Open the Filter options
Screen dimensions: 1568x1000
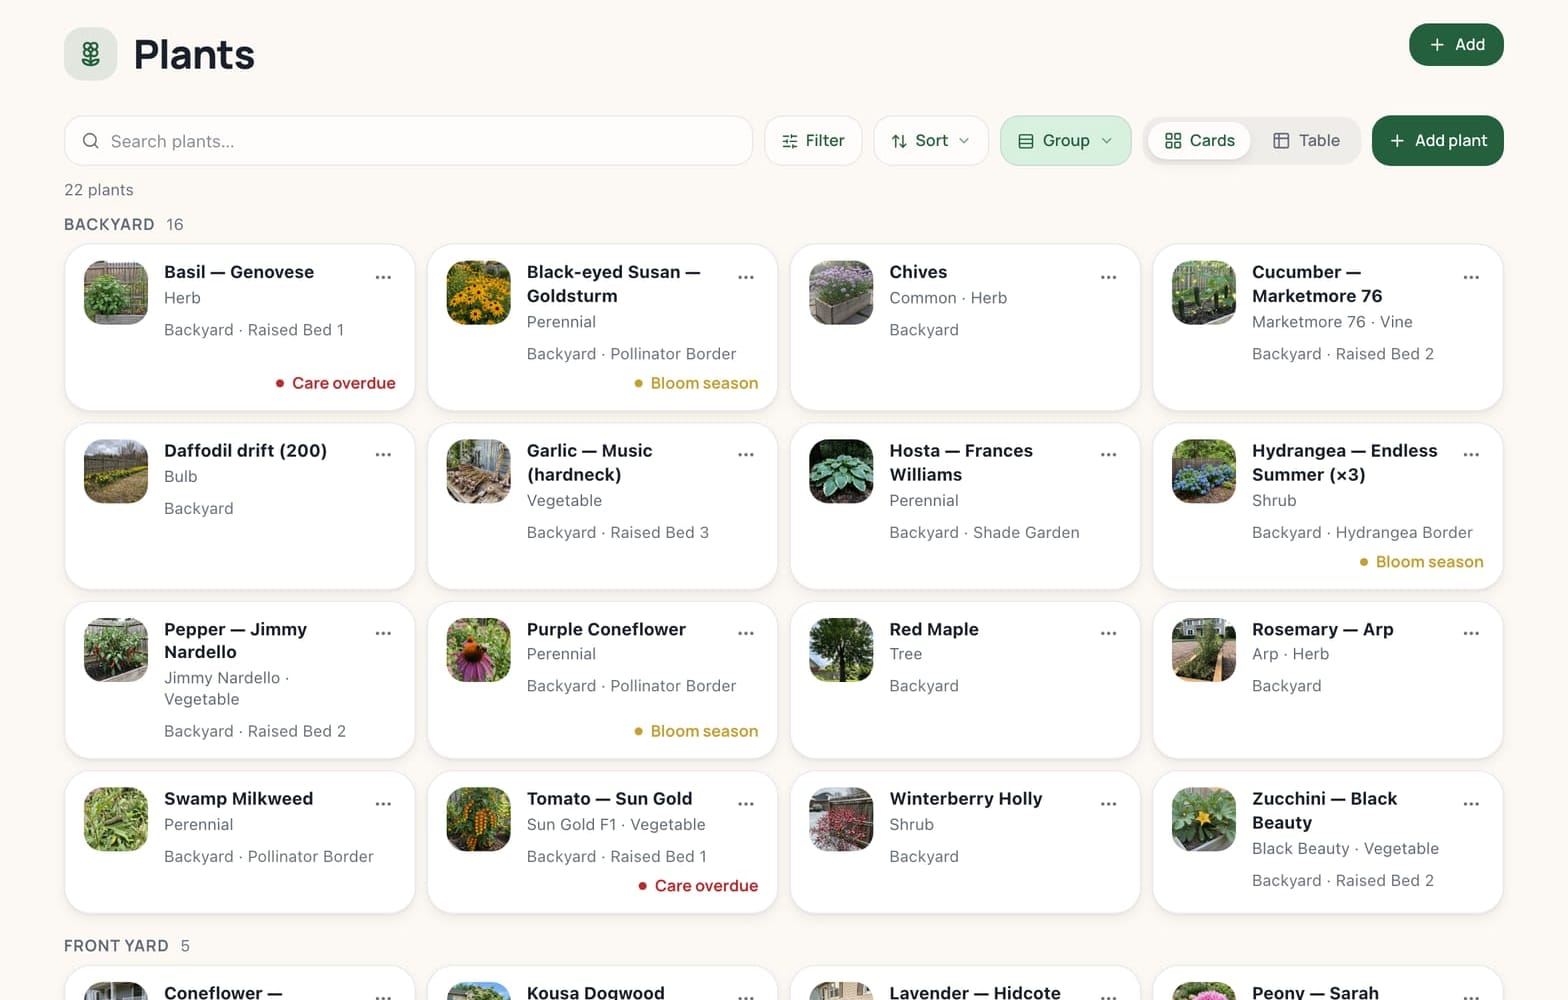[813, 141]
